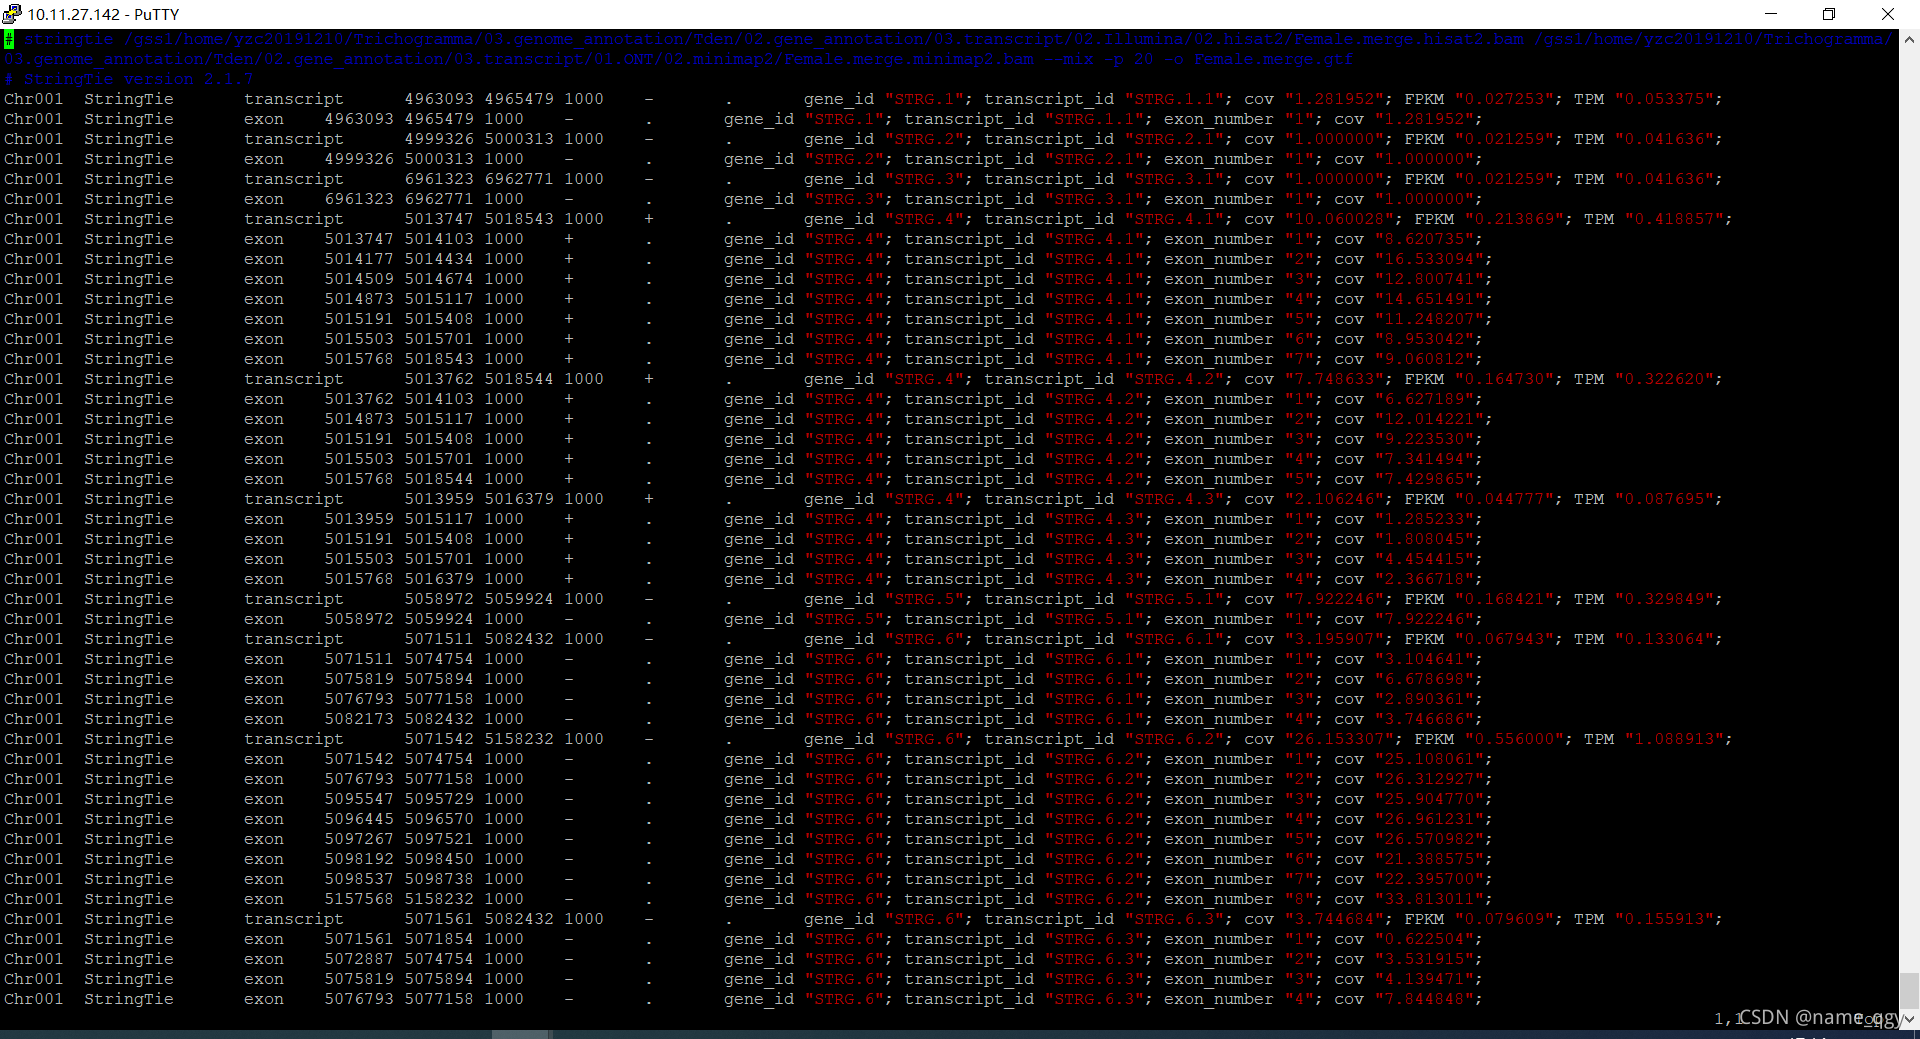
Task: Click FPKM value "0.213869"
Action: pyautogui.click(x=1514, y=219)
